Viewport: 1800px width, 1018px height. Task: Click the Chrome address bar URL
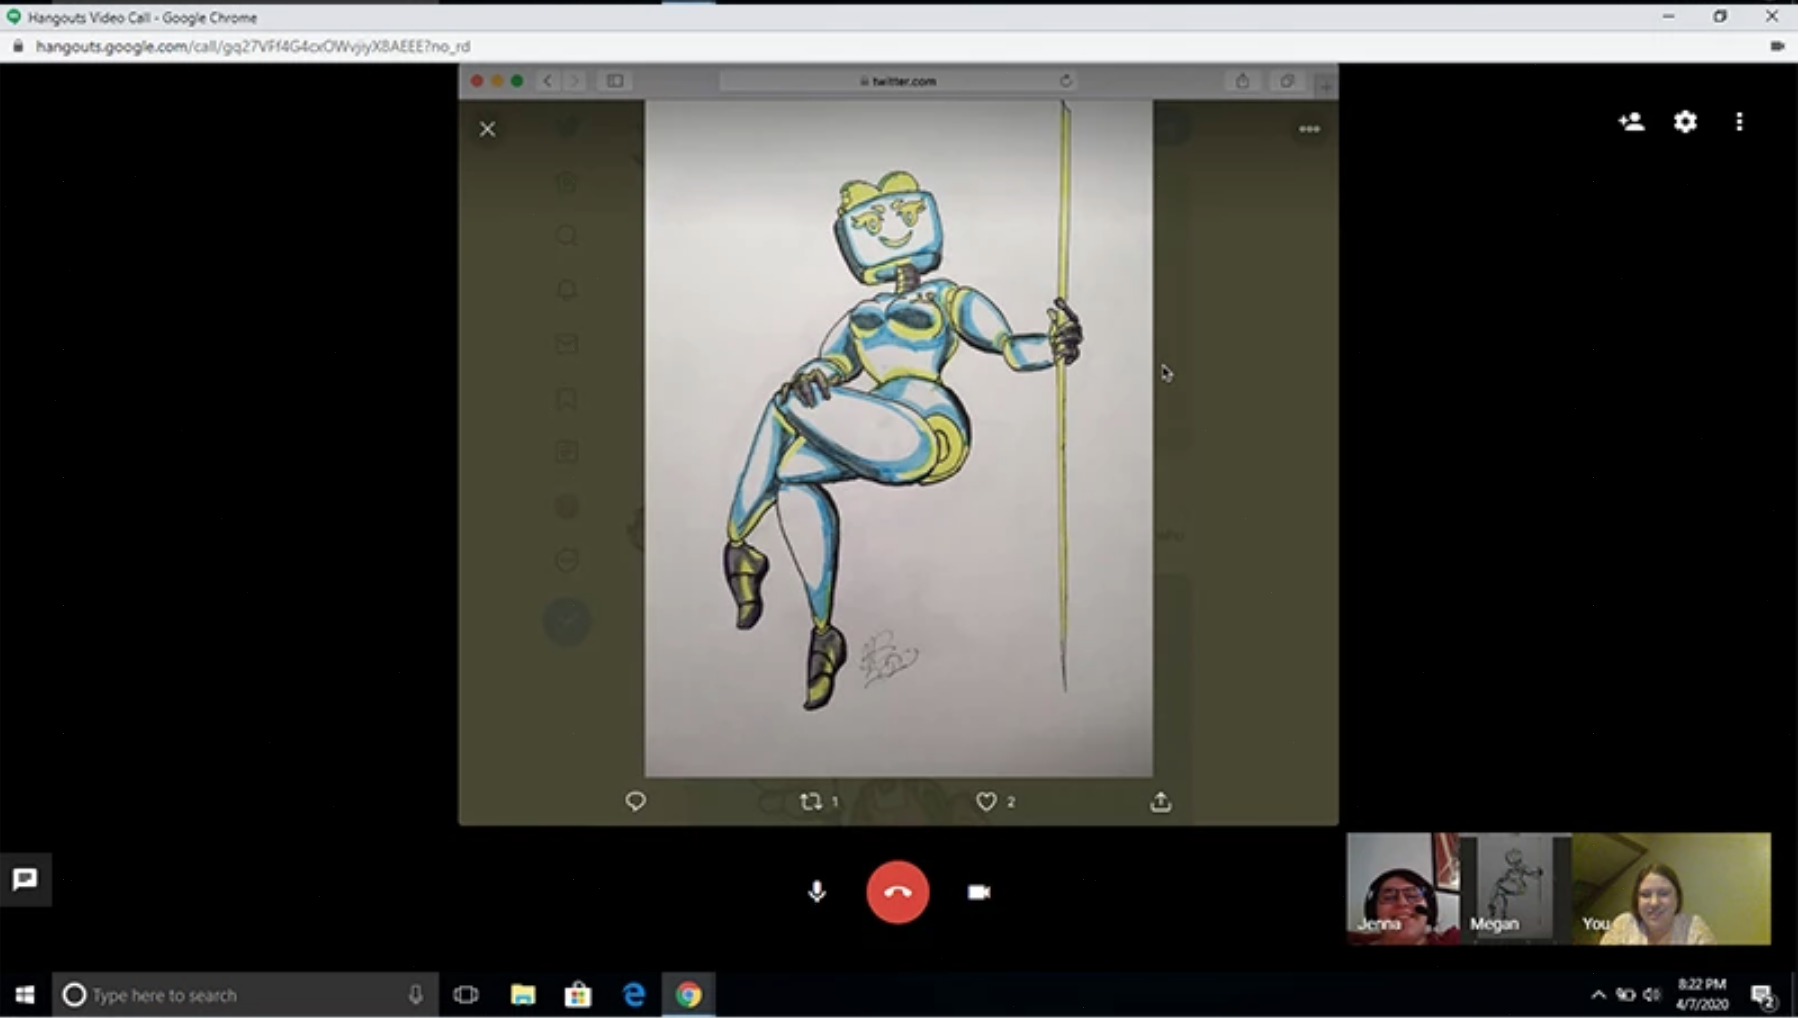253,46
